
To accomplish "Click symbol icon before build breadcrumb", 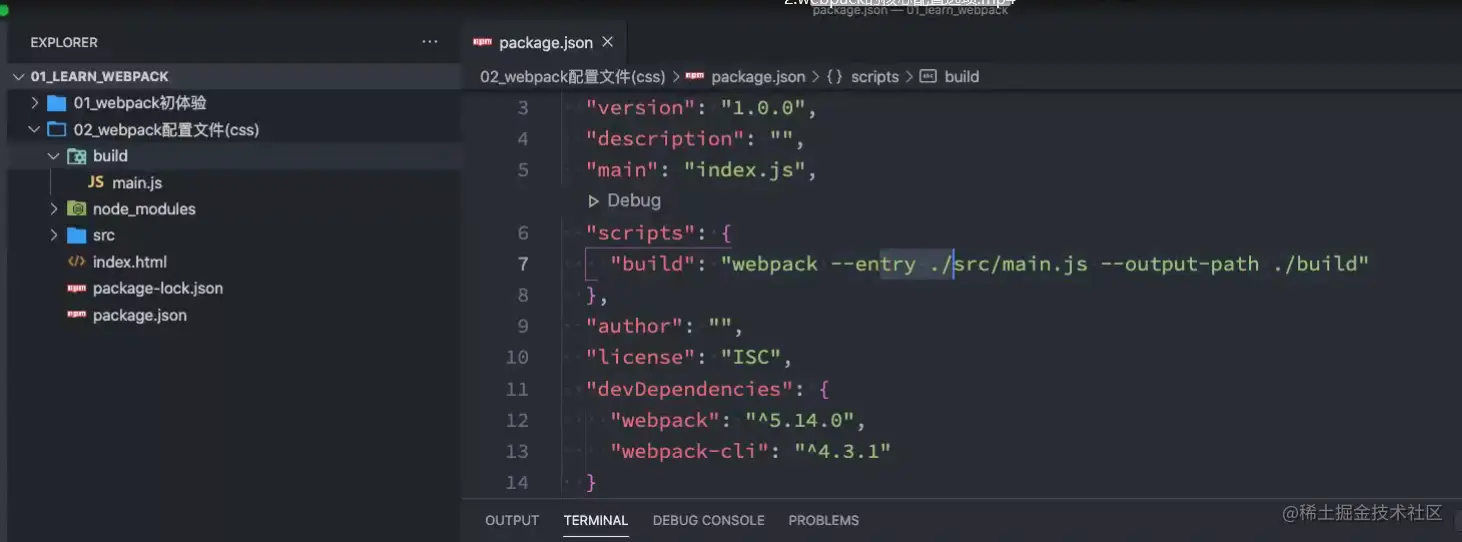I will (927, 76).
